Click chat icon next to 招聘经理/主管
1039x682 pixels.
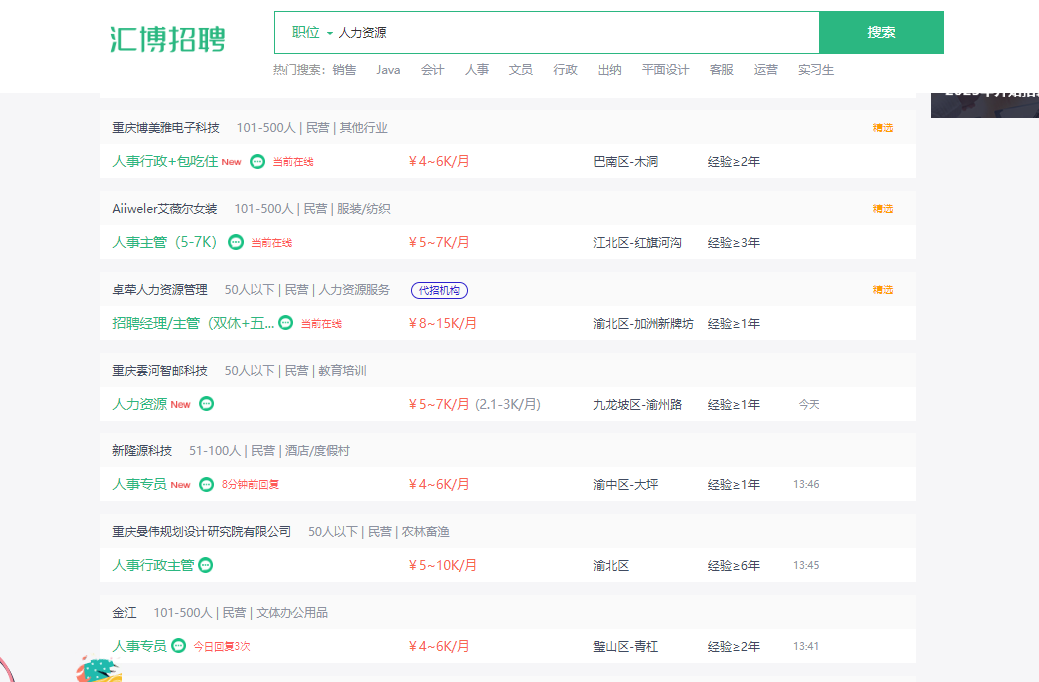coord(286,323)
